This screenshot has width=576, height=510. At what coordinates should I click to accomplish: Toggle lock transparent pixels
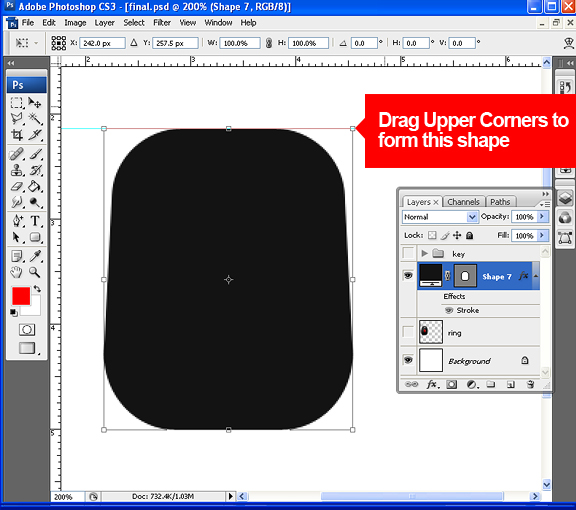click(432, 235)
